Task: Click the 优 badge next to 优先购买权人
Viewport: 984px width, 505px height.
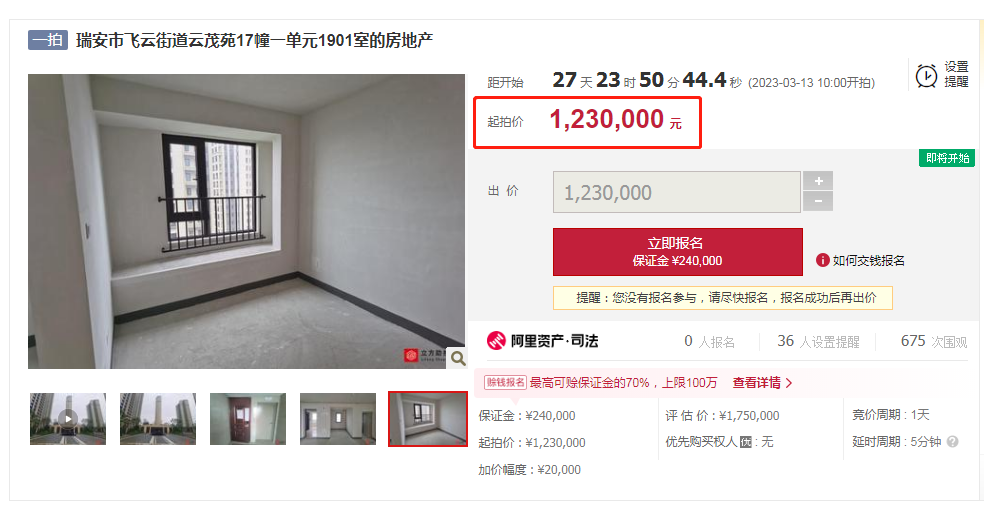Action: click(746, 442)
